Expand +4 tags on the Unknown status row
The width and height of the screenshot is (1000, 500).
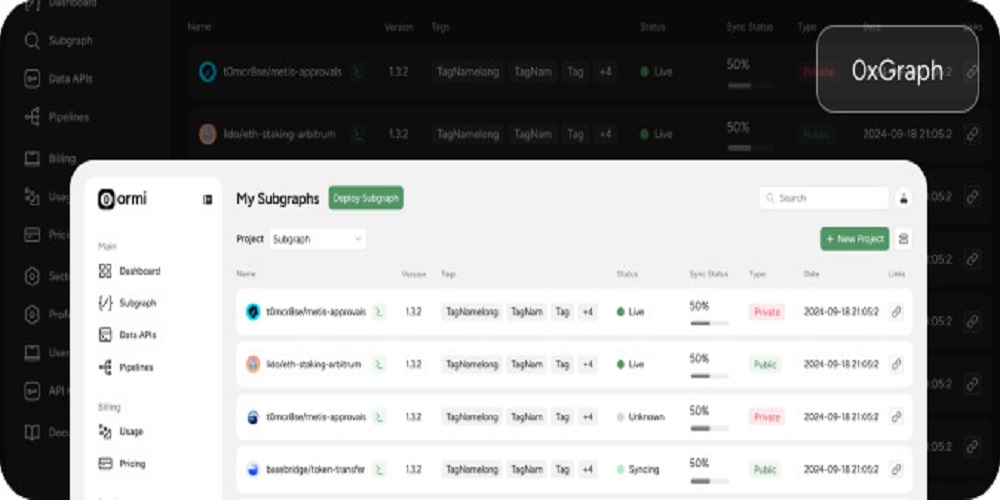587,417
